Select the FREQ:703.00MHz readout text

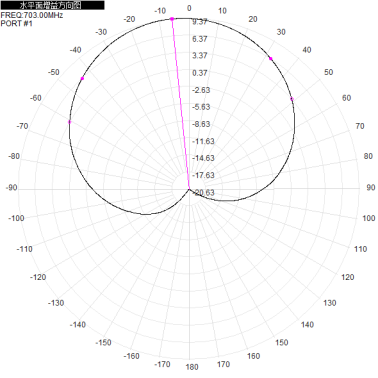coord(32,15)
